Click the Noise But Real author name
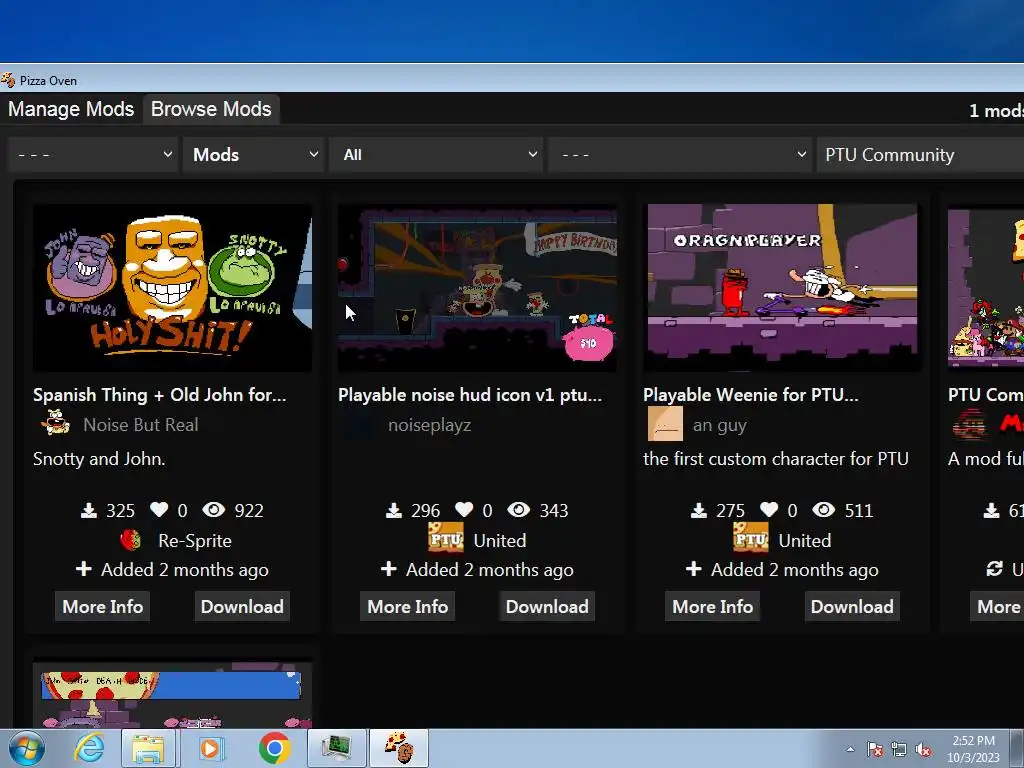Viewport: 1024px width, 768px height. (140, 425)
